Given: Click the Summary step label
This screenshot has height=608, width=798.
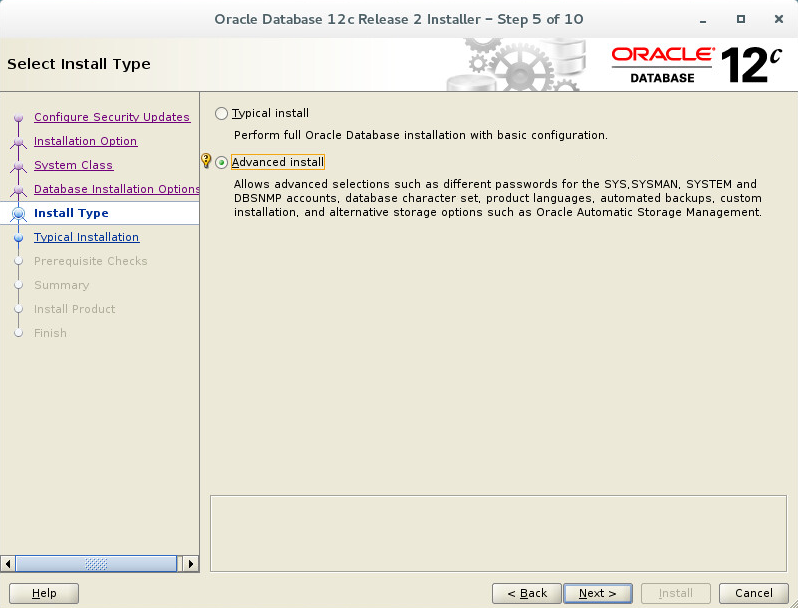Looking at the screenshot, I should tap(62, 285).
